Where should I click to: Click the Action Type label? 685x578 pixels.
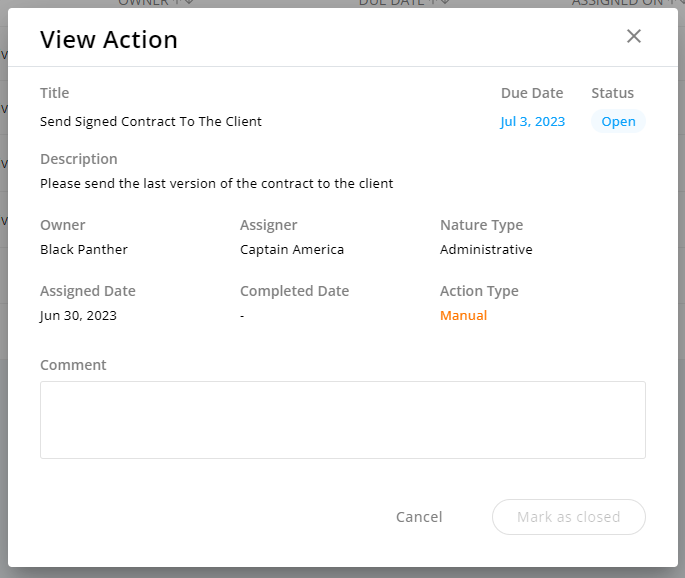pos(479,291)
